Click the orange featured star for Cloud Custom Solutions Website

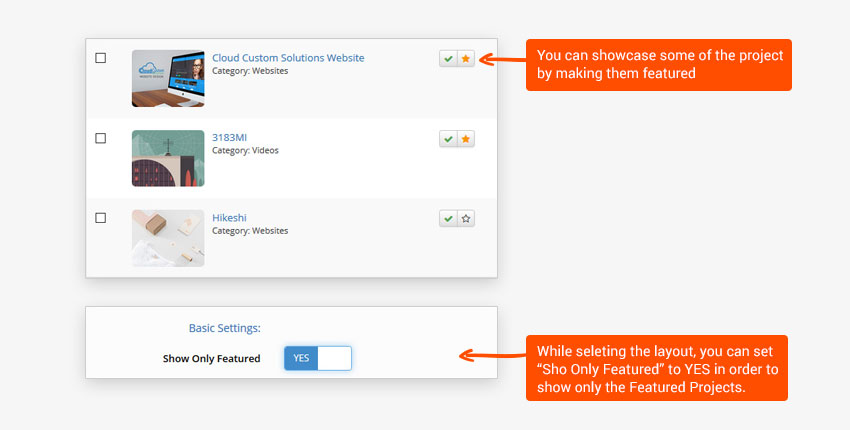[466, 59]
